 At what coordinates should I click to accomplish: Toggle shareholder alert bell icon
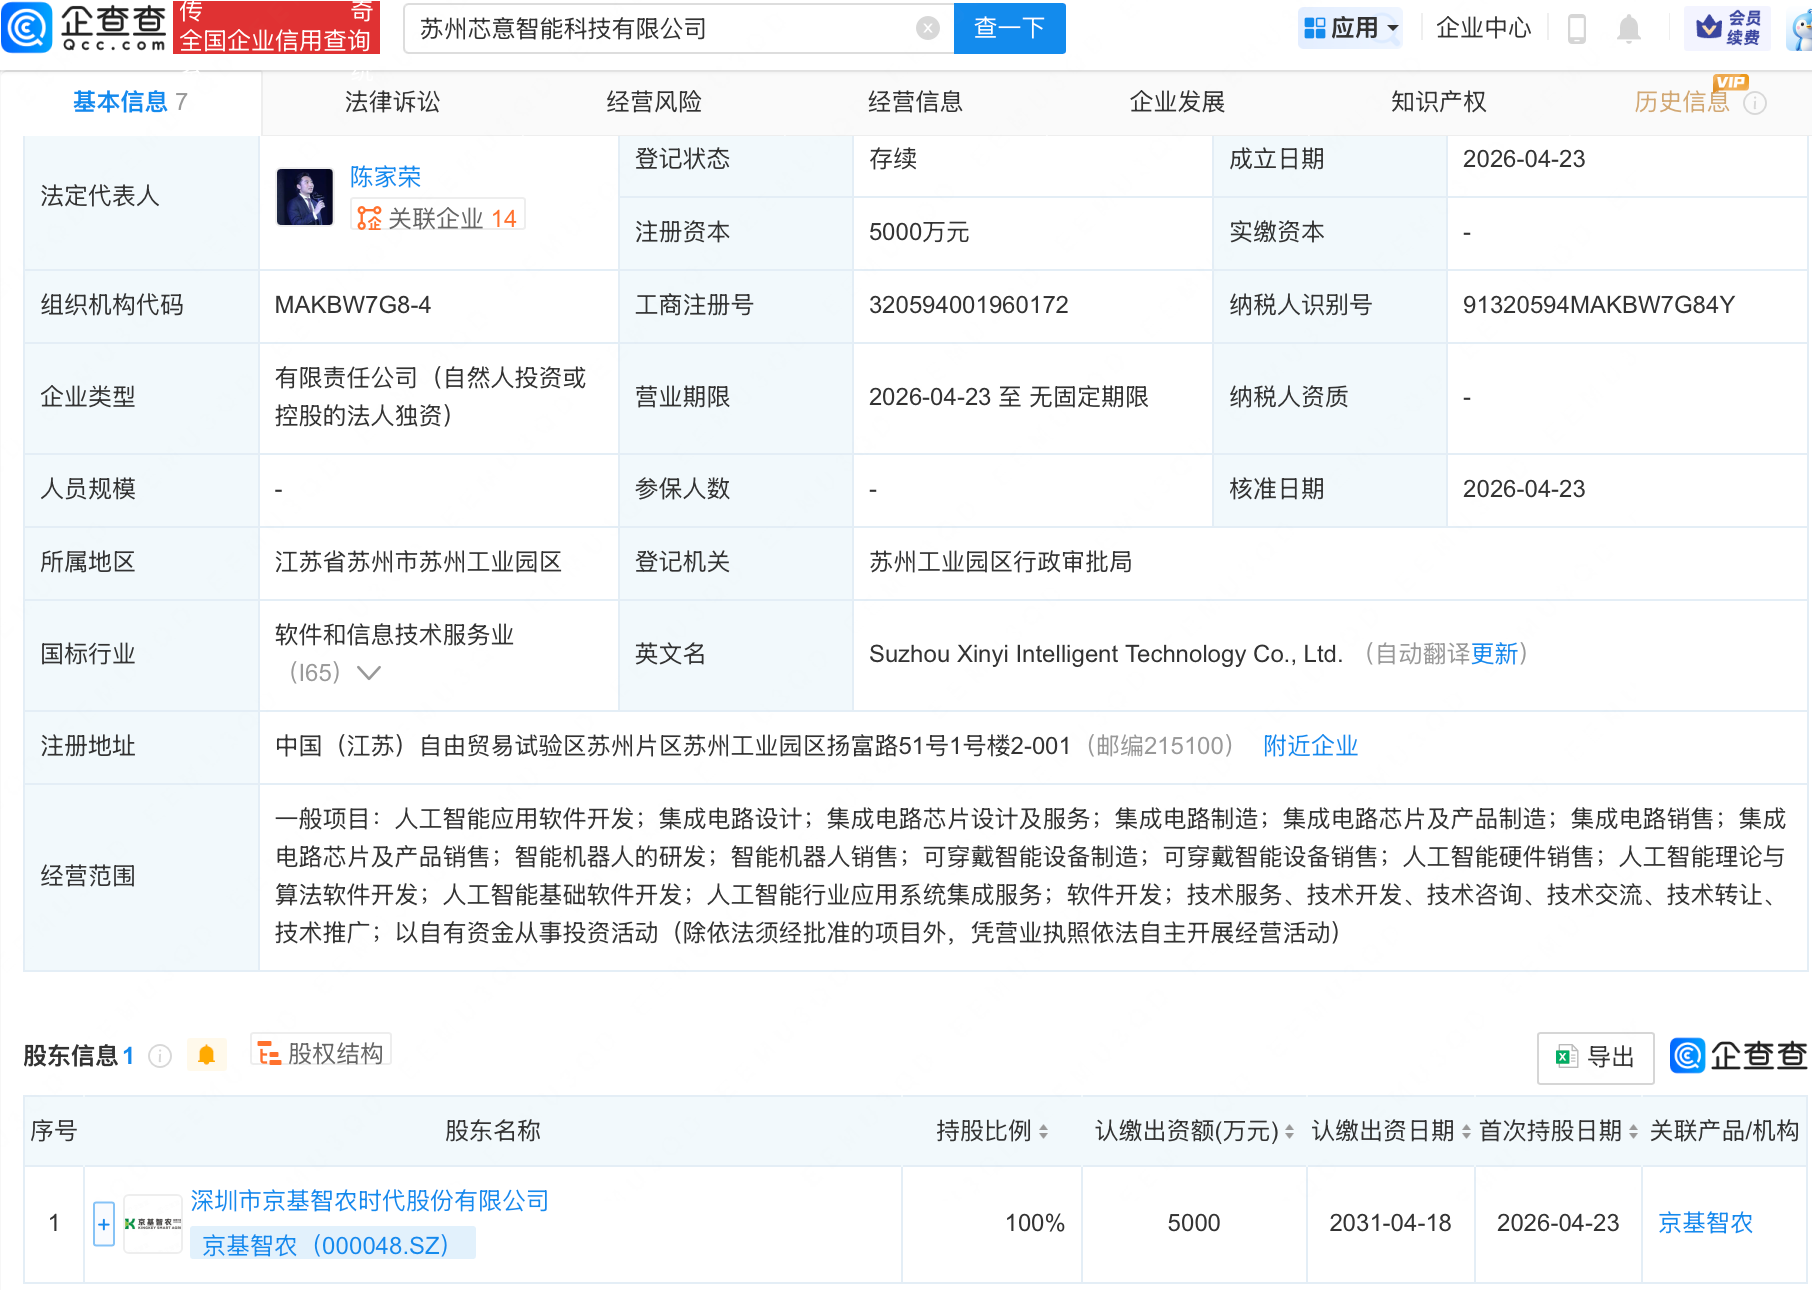coord(207,1055)
